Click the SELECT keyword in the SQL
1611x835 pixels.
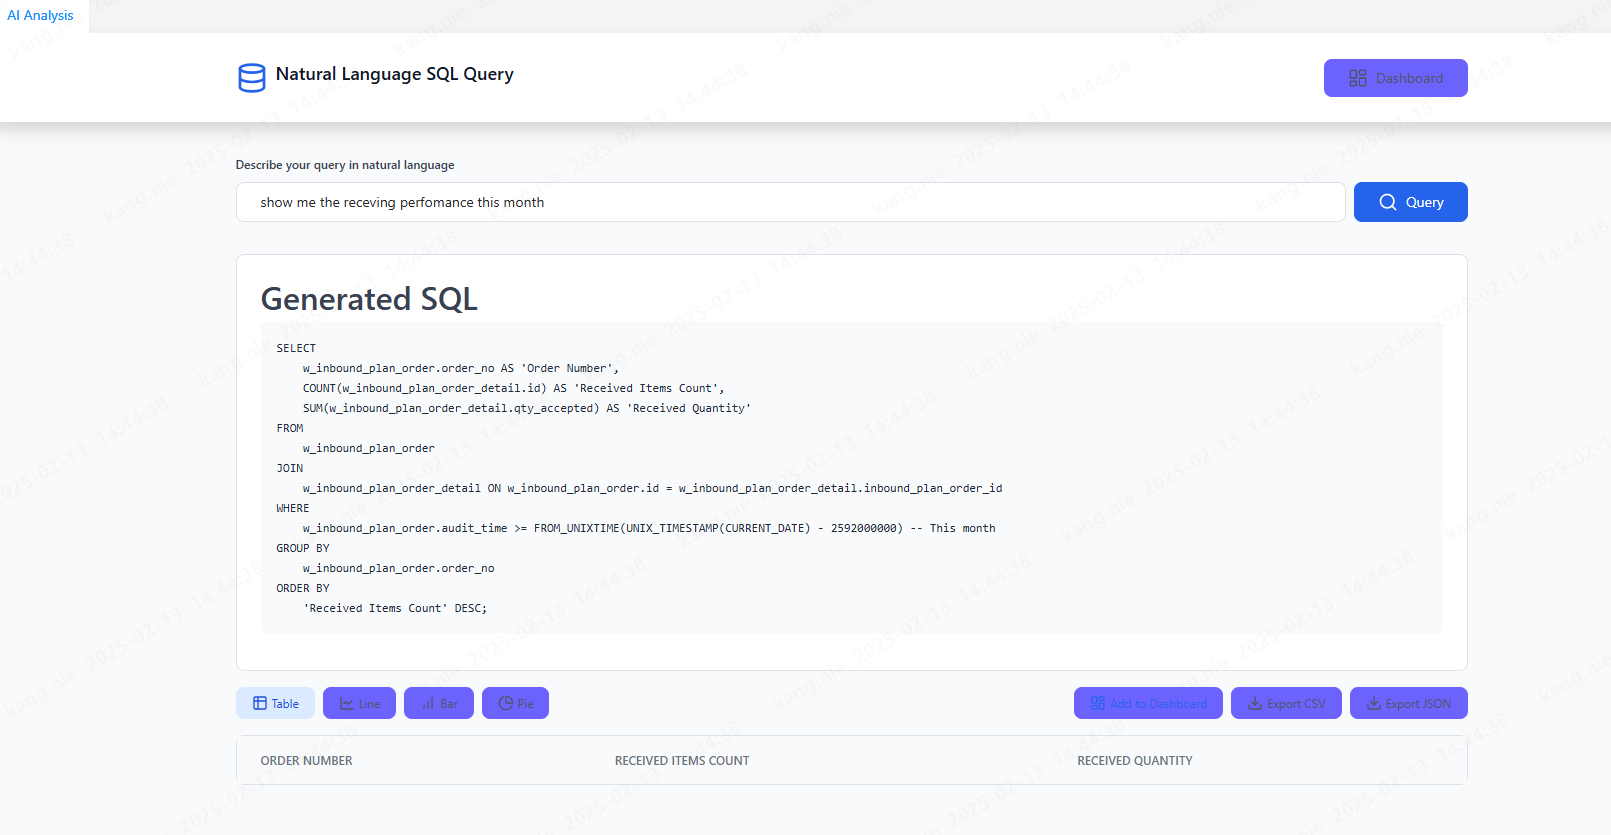[x=296, y=348]
